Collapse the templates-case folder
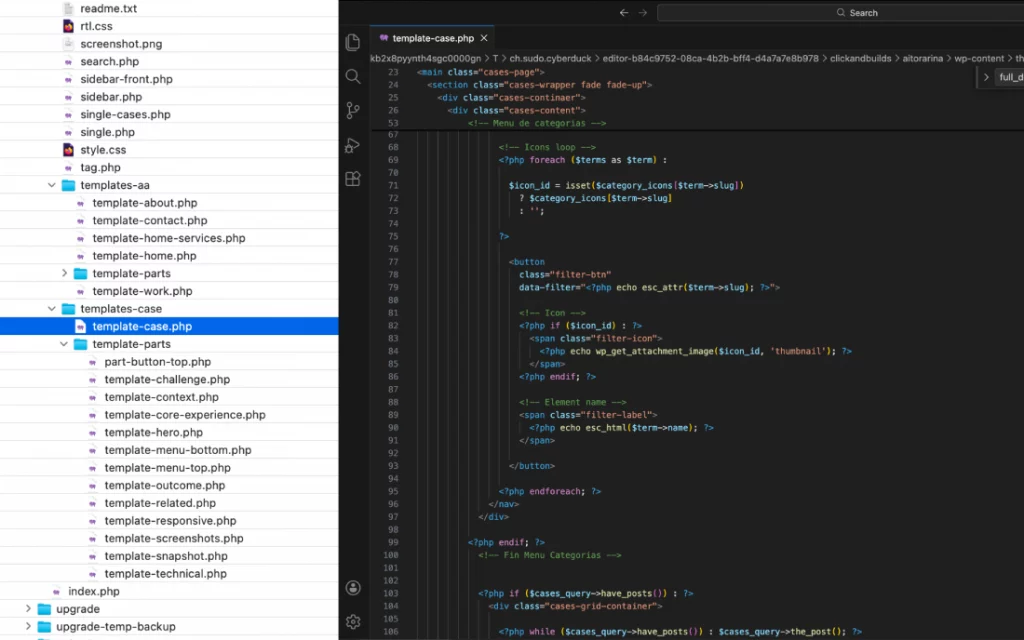Image resolution: width=1024 pixels, height=640 pixels. click(51, 308)
